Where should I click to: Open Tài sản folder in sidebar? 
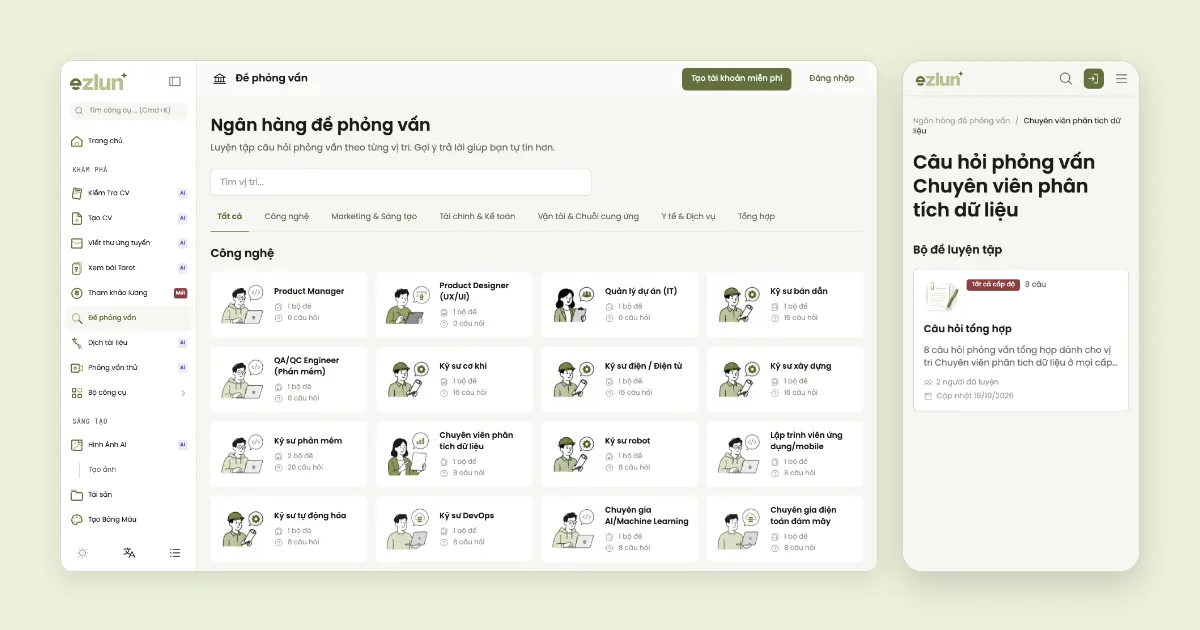click(x=128, y=495)
